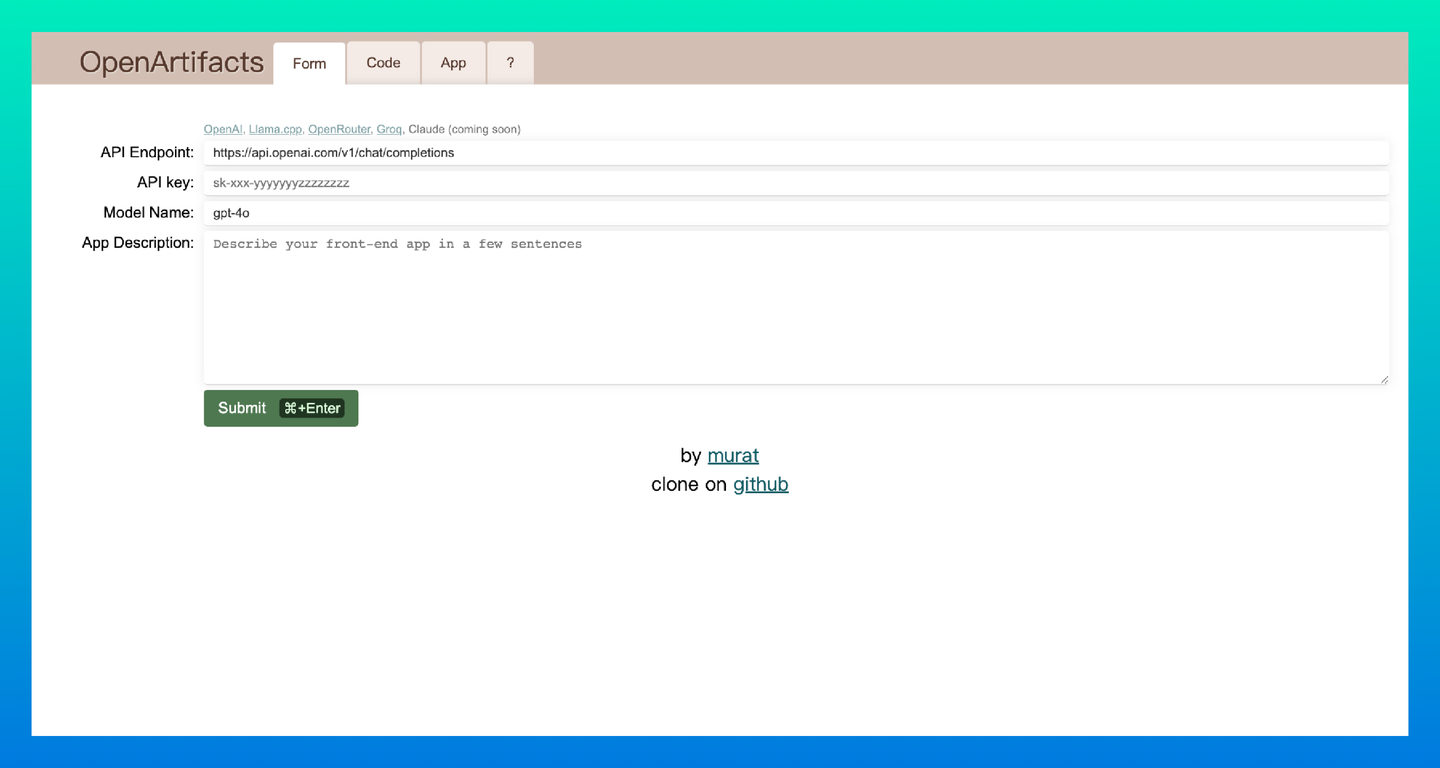1440x768 pixels.
Task: Open the OpenRouter preset link
Action: pyautogui.click(x=338, y=129)
